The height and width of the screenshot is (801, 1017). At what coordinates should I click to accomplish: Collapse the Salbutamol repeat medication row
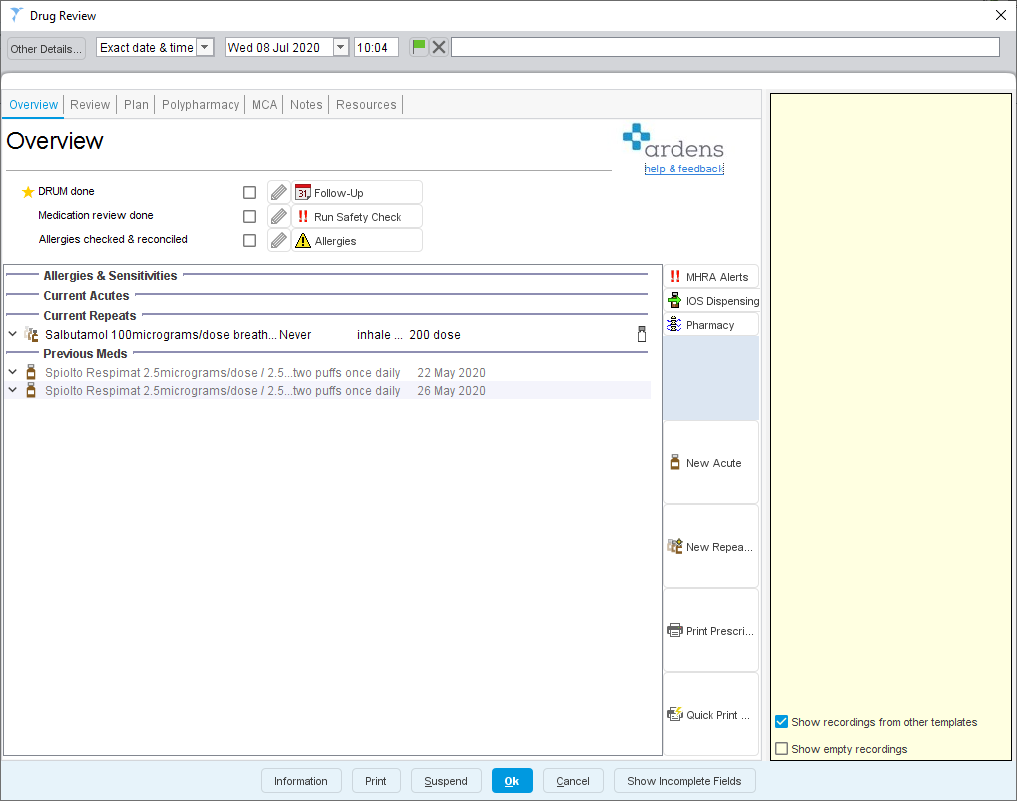click(x=12, y=333)
